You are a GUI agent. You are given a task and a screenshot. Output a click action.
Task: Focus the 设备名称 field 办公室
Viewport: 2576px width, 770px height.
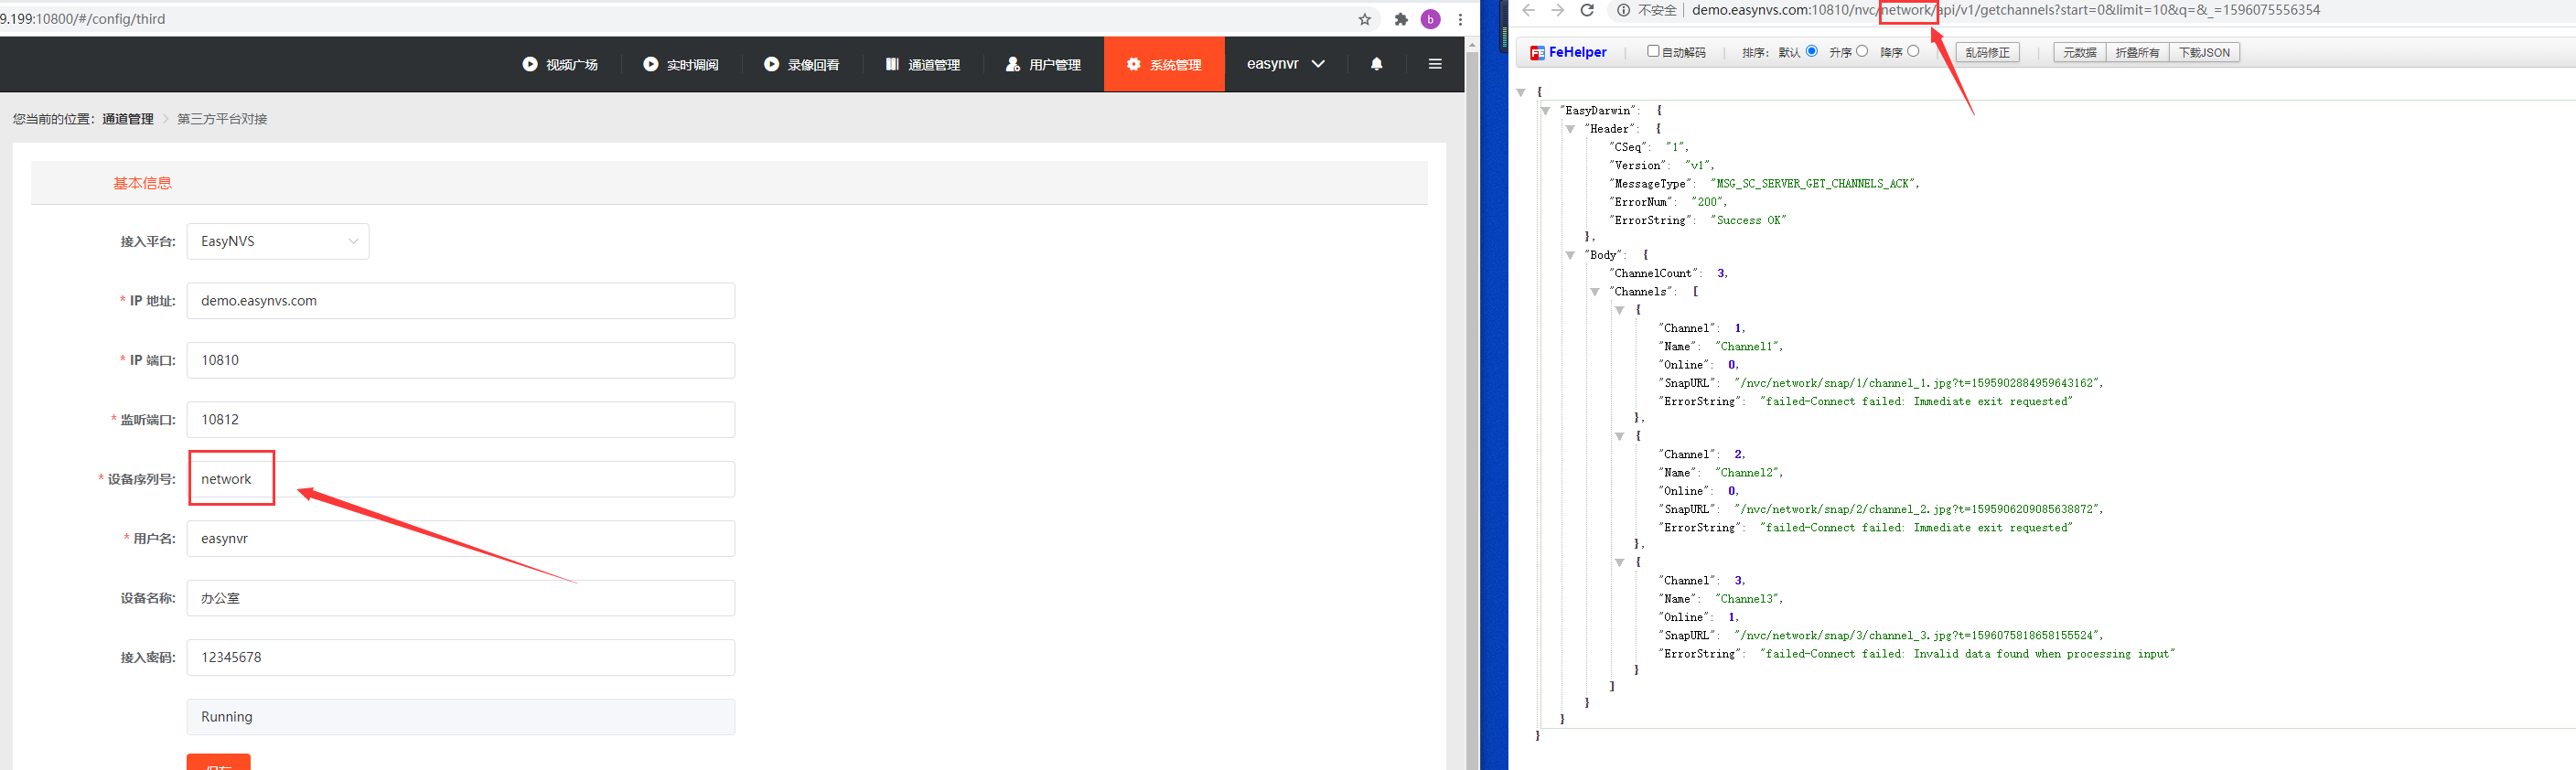point(461,598)
